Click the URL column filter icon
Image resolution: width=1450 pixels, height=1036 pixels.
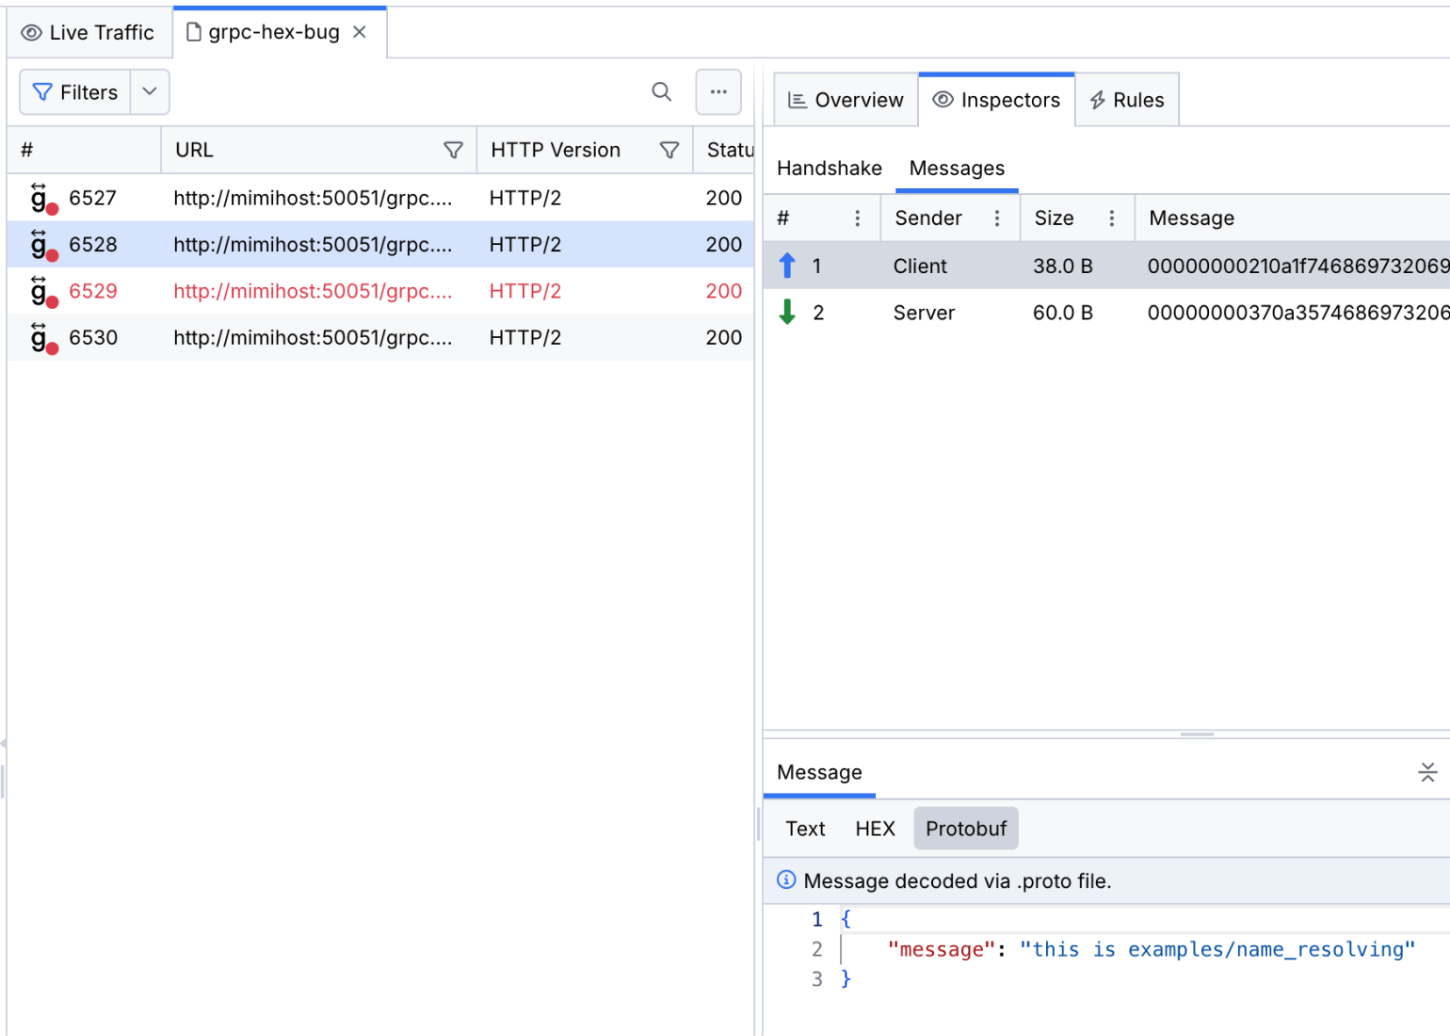(x=453, y=150)
